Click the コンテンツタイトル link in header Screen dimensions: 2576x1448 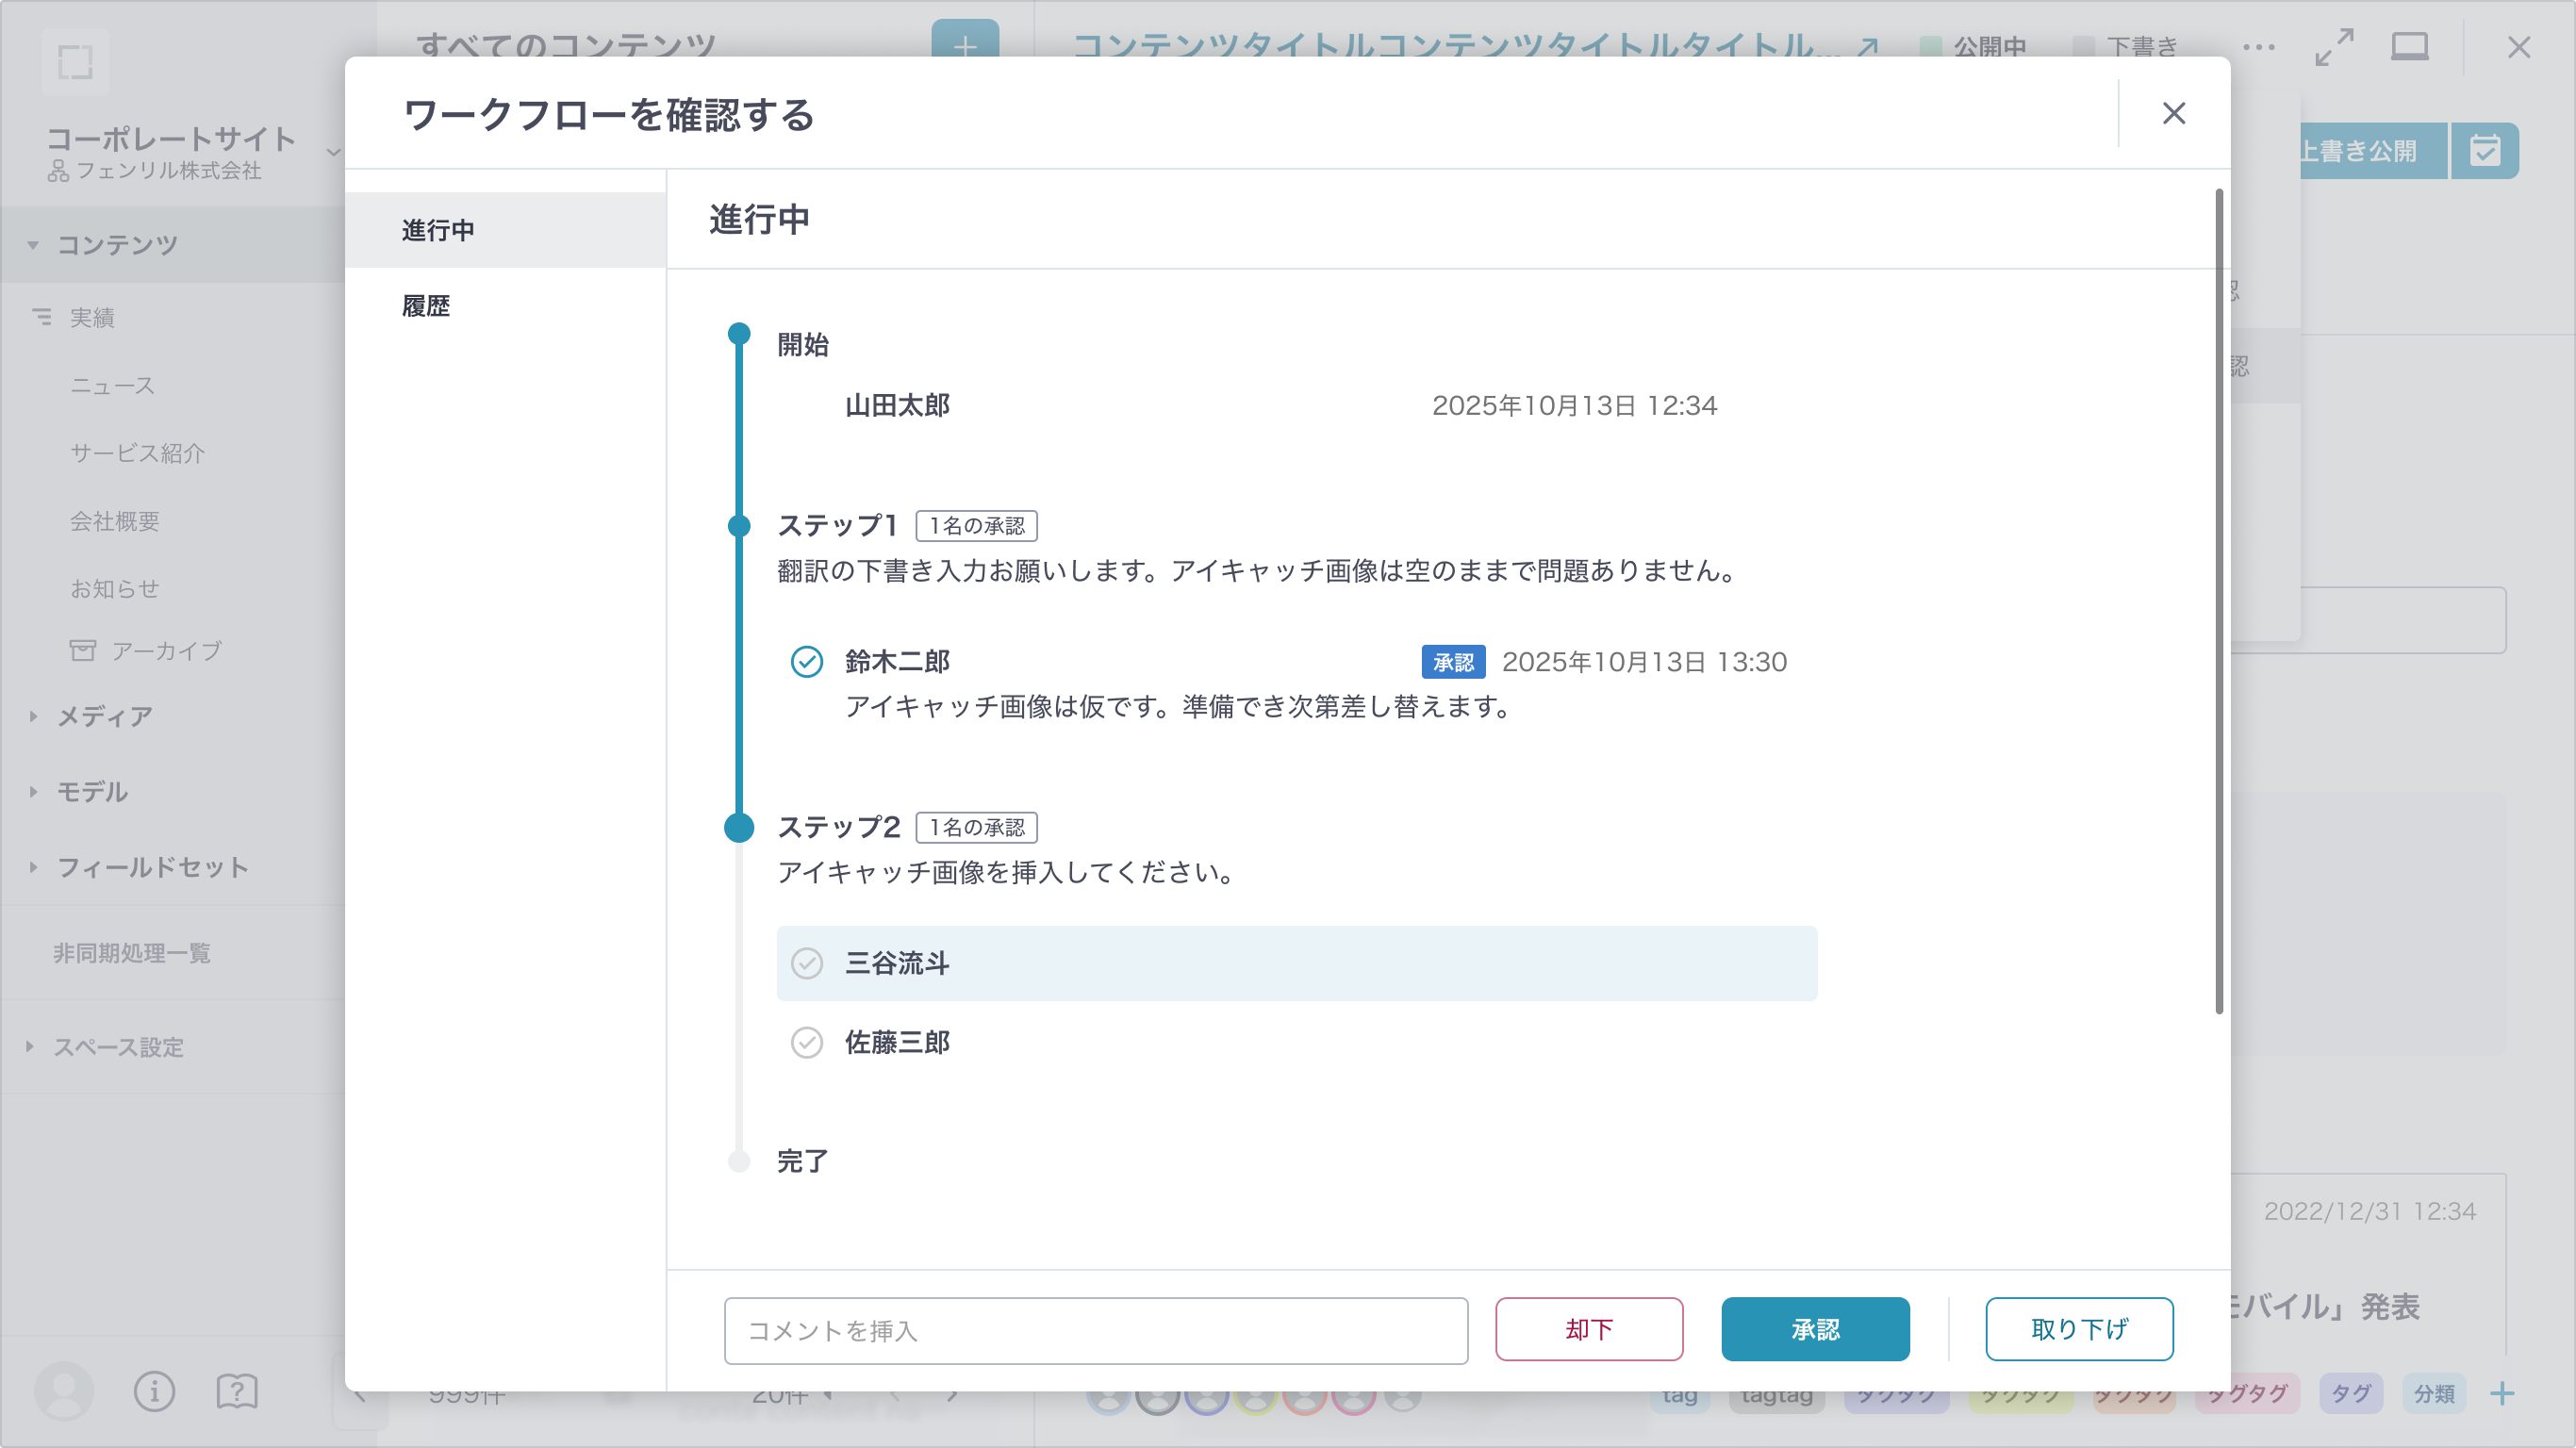pyautogui.click(x=1455, y=46)
